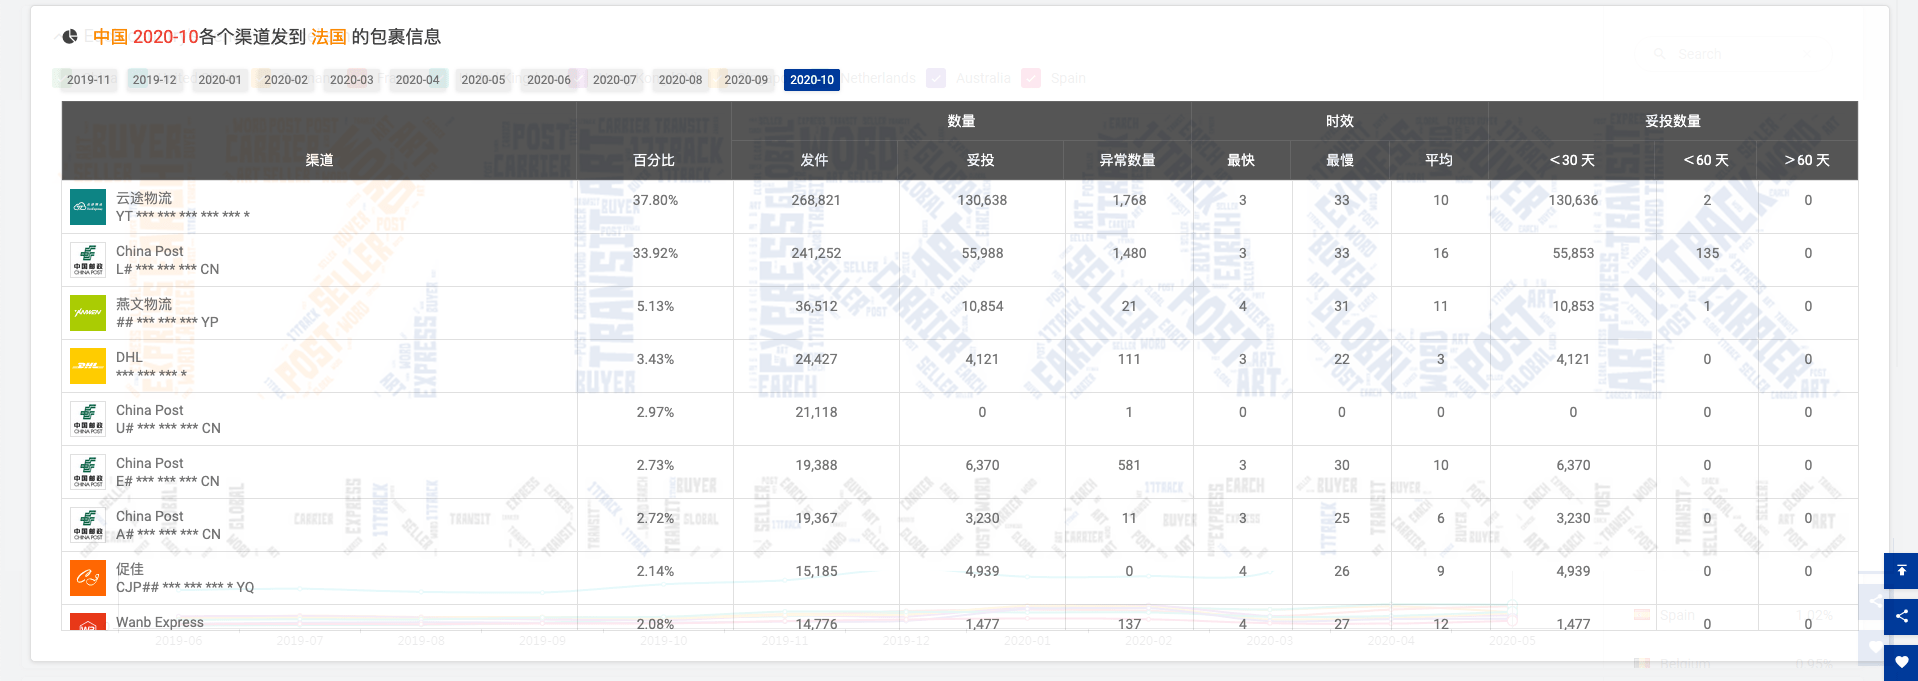Screen dimensions: 1918x681
Task: Click the 最慢 column header
Action: coord(1340,160)
